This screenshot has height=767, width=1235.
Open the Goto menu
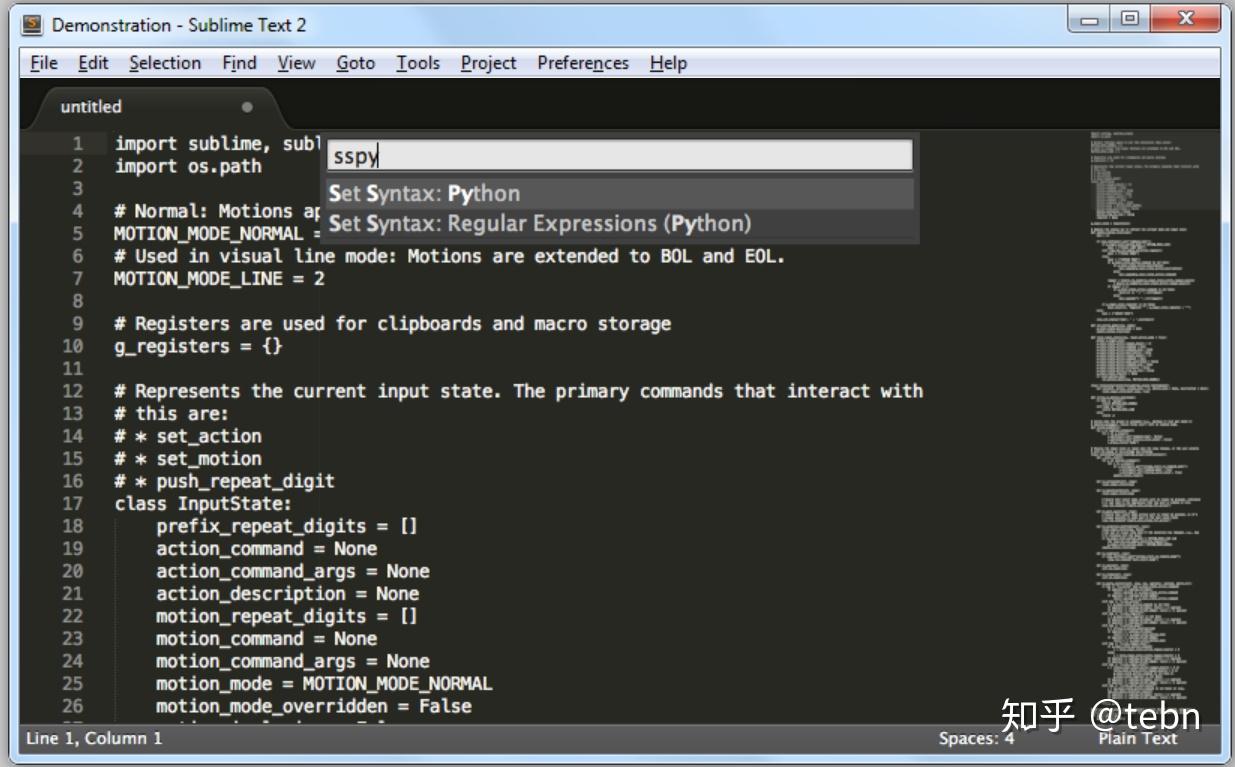(x=355, y=62)
